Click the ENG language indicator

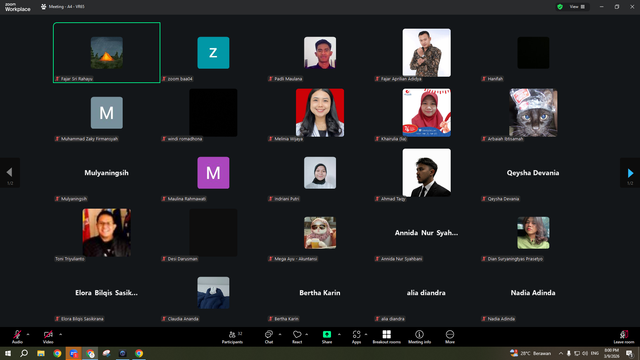[595, 353]
